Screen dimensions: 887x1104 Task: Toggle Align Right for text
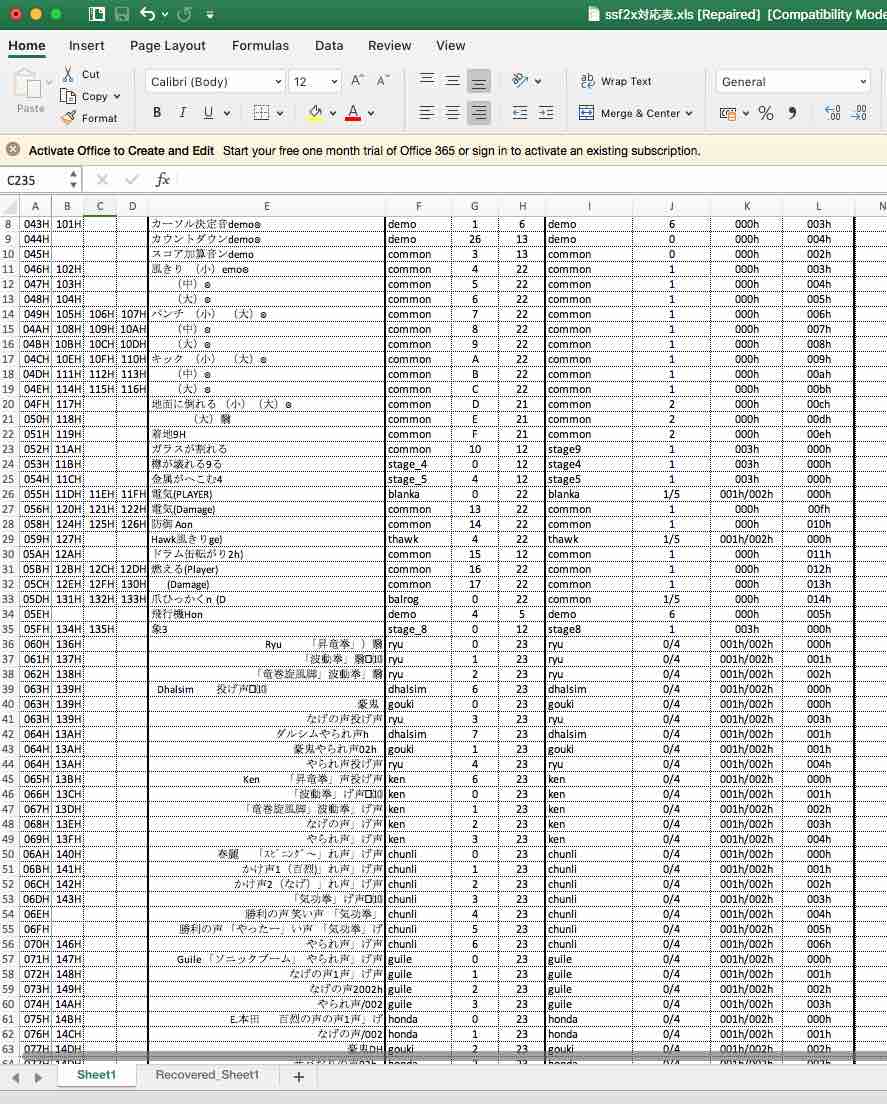click(x=479, y=113)
